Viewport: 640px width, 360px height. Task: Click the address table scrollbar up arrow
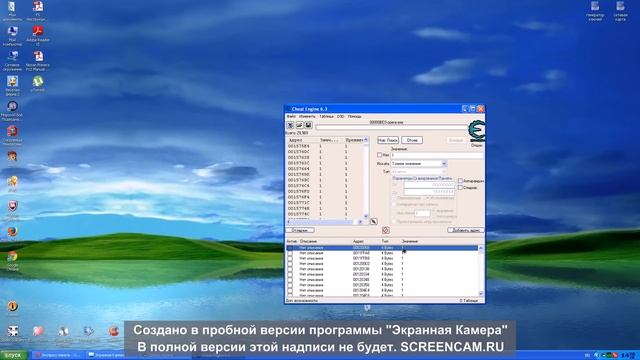481,247
